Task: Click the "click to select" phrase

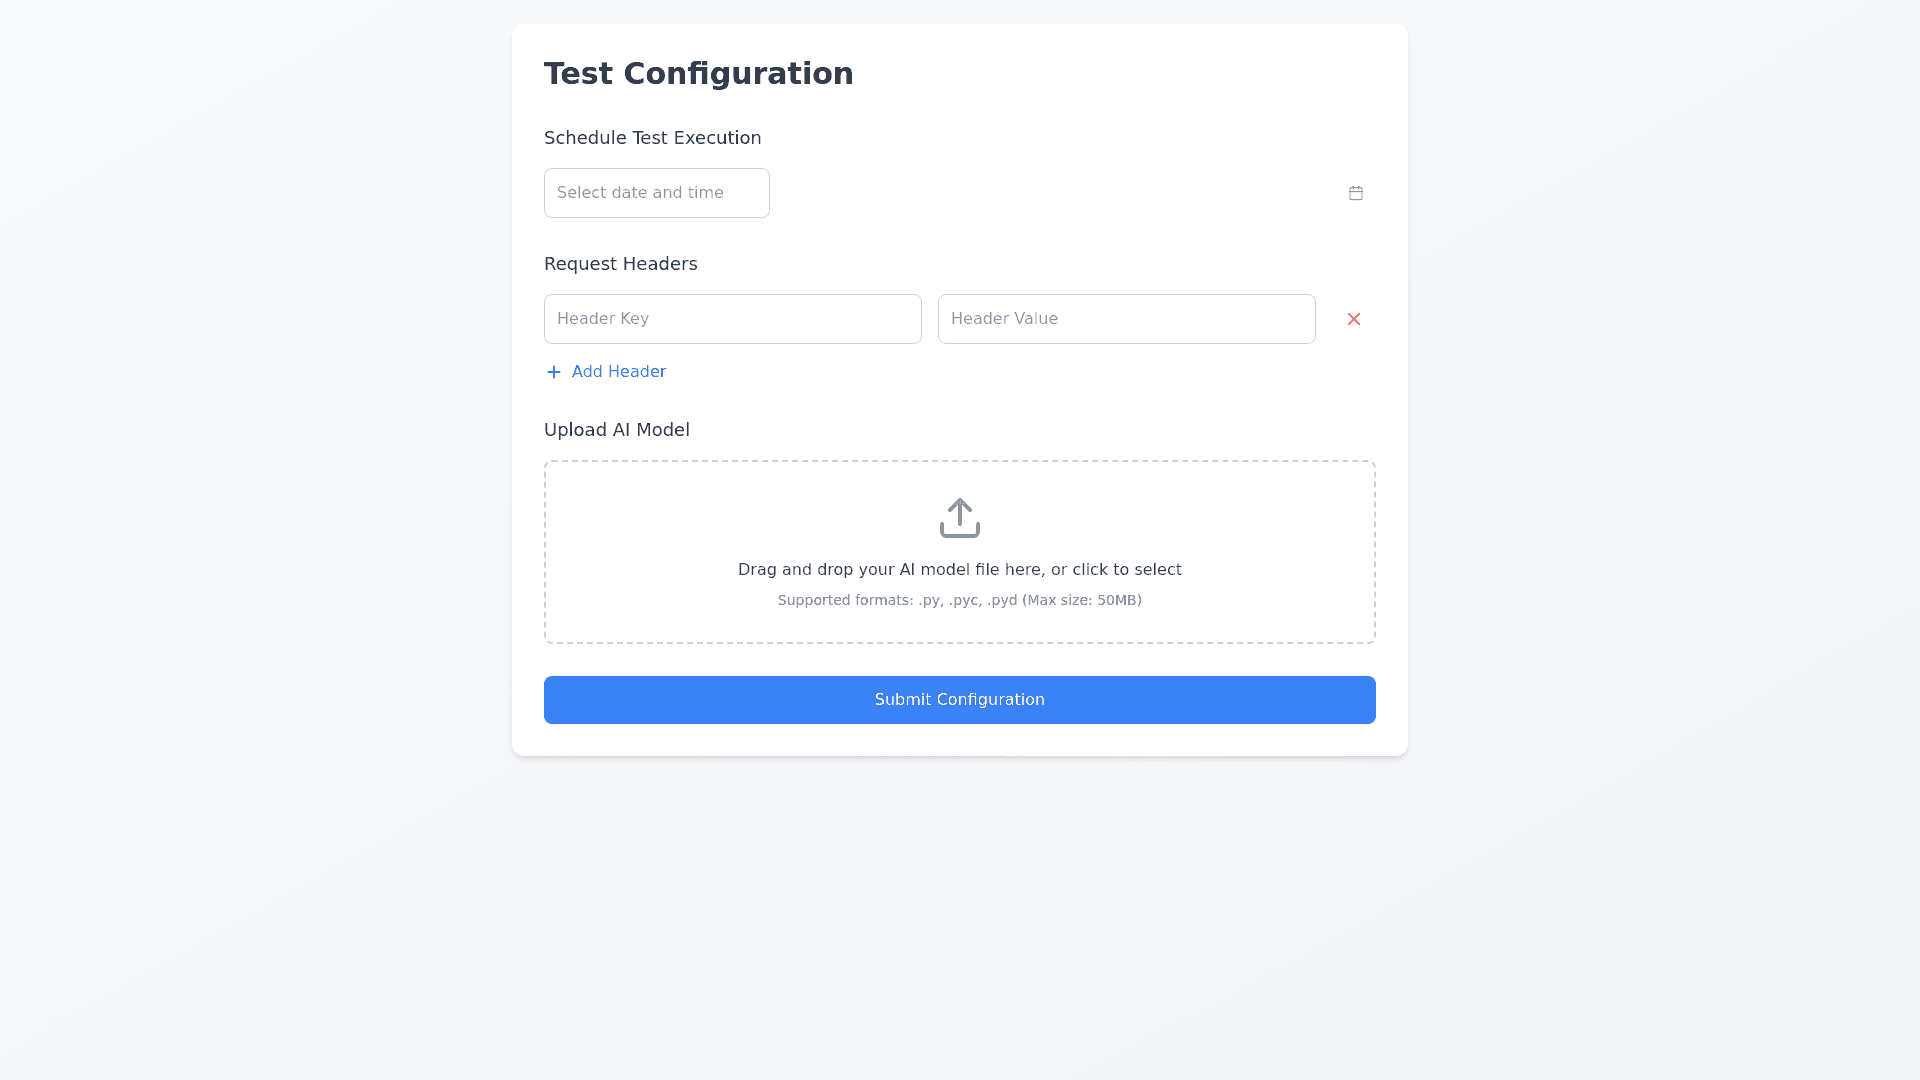Action: (1127, 570)
